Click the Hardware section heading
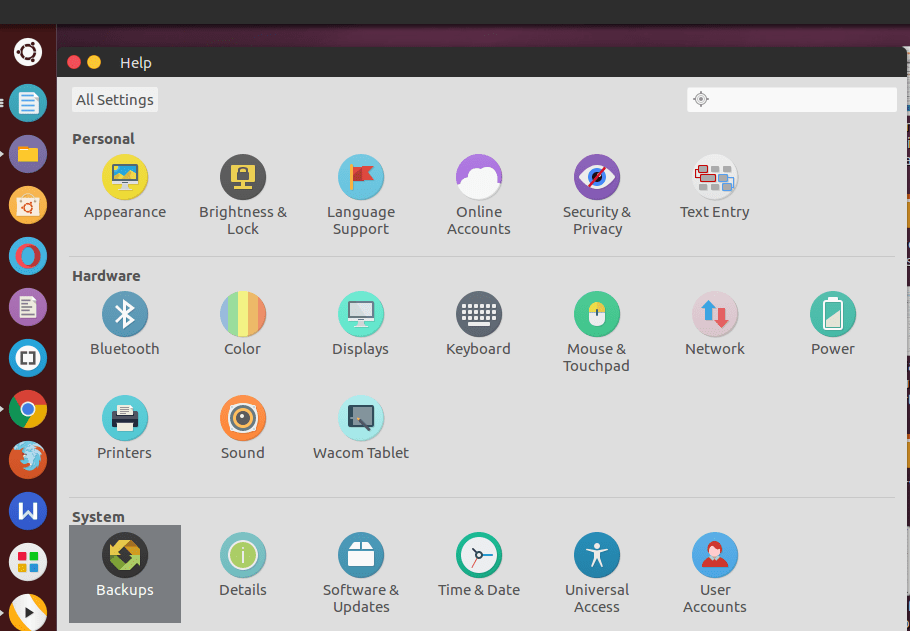Screen dimensions: 910x631 pos(106,276)
